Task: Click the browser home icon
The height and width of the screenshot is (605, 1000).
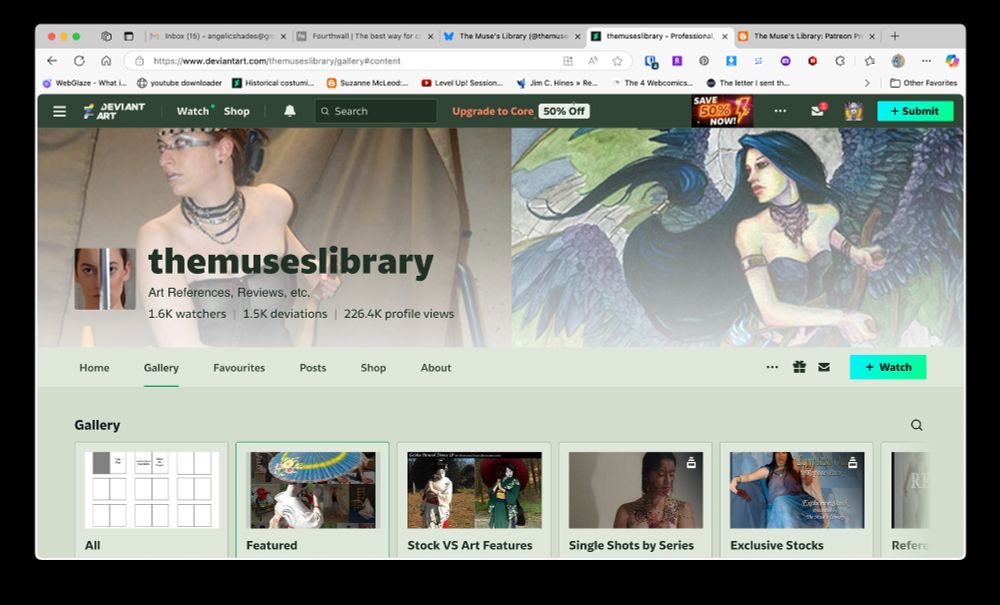Action: point(107,61)
